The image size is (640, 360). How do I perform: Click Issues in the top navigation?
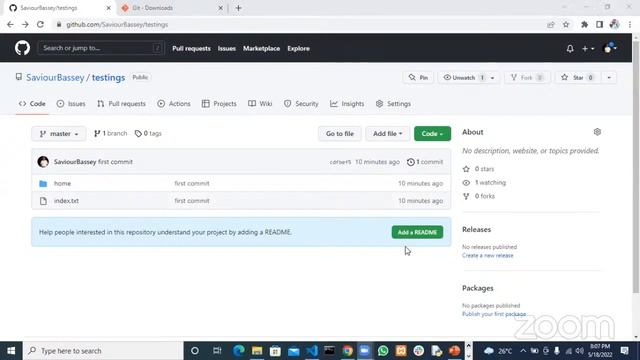pos(227,49)
